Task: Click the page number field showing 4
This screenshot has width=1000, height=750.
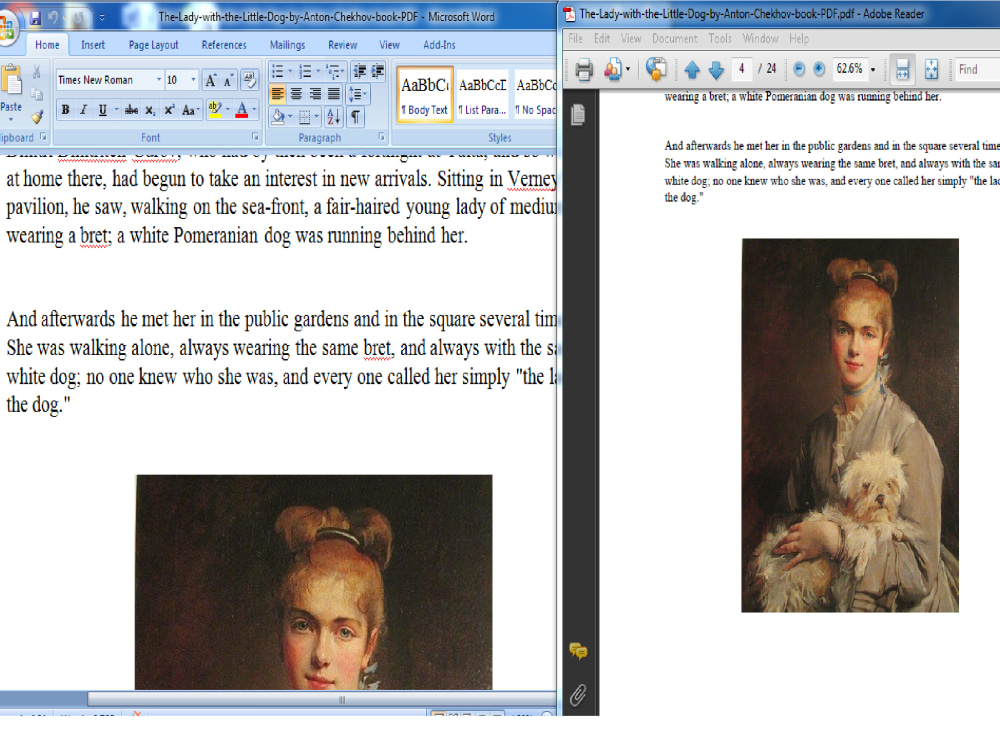Action: pyautogui.click(x=741, y=68)
